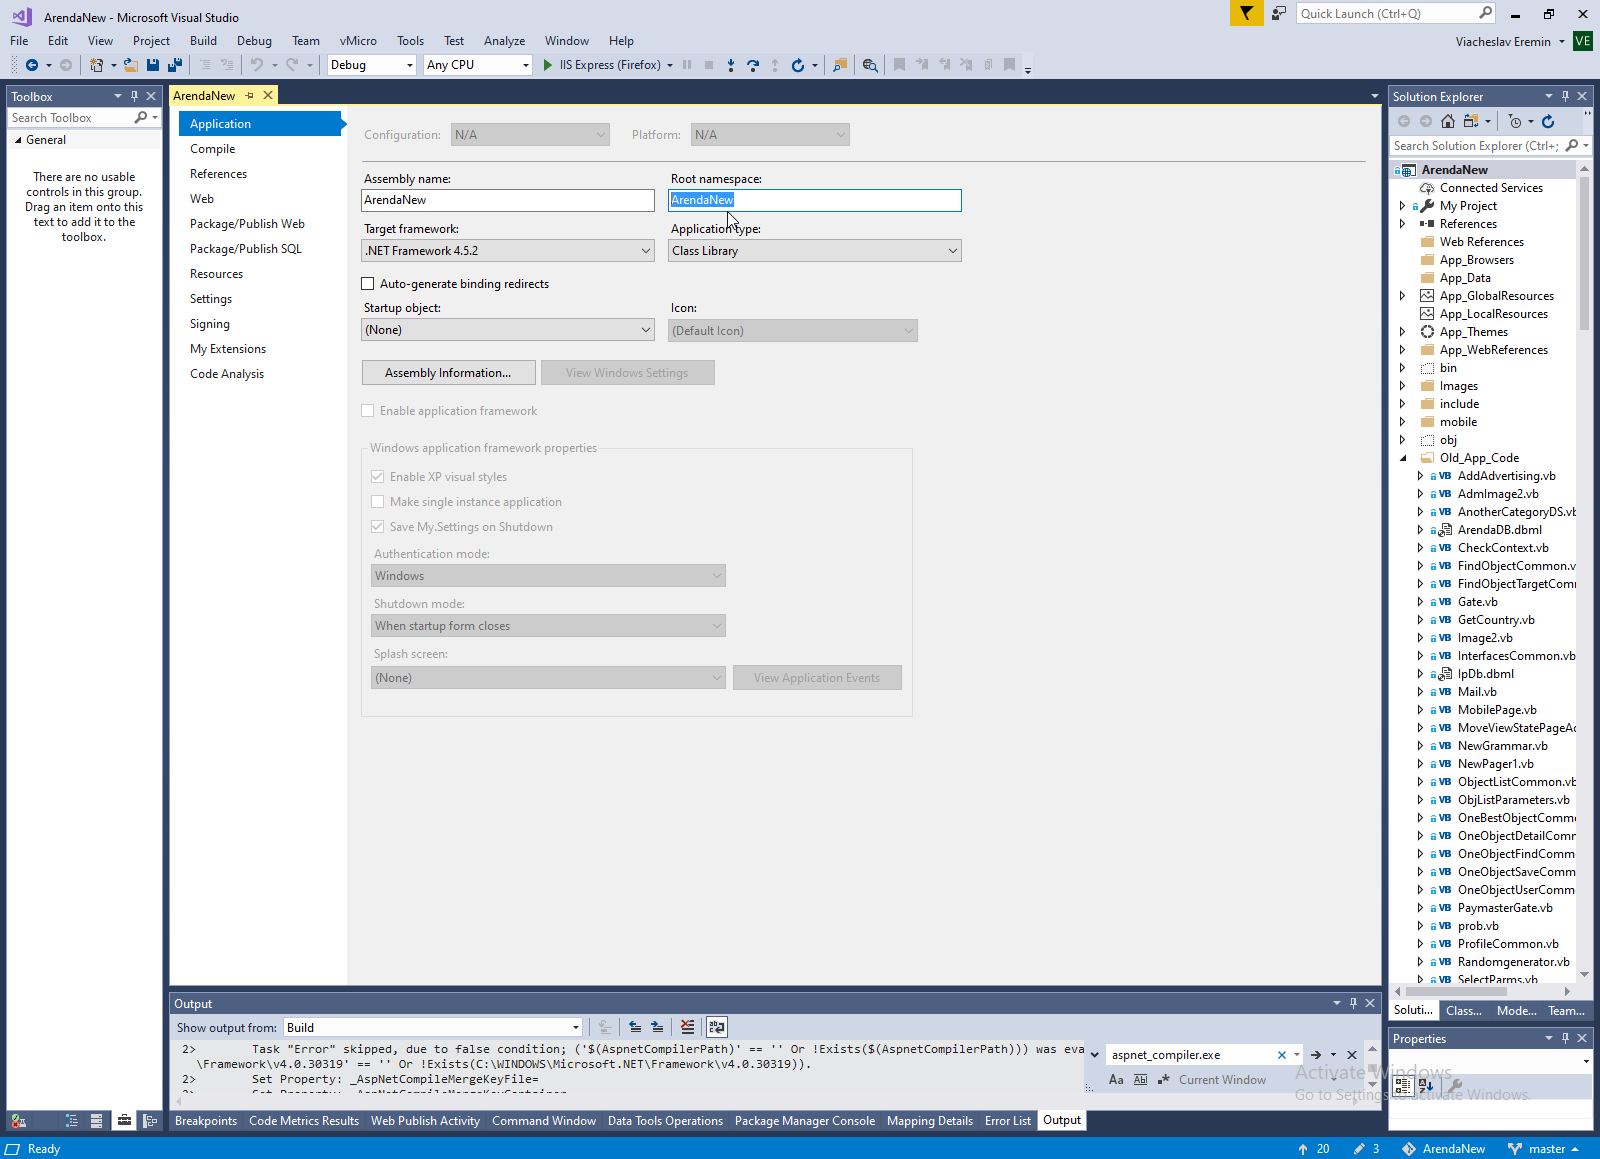Screen dimensions: 1600x1159
Task: Open the References page of project properties
Action: point(218,174)
